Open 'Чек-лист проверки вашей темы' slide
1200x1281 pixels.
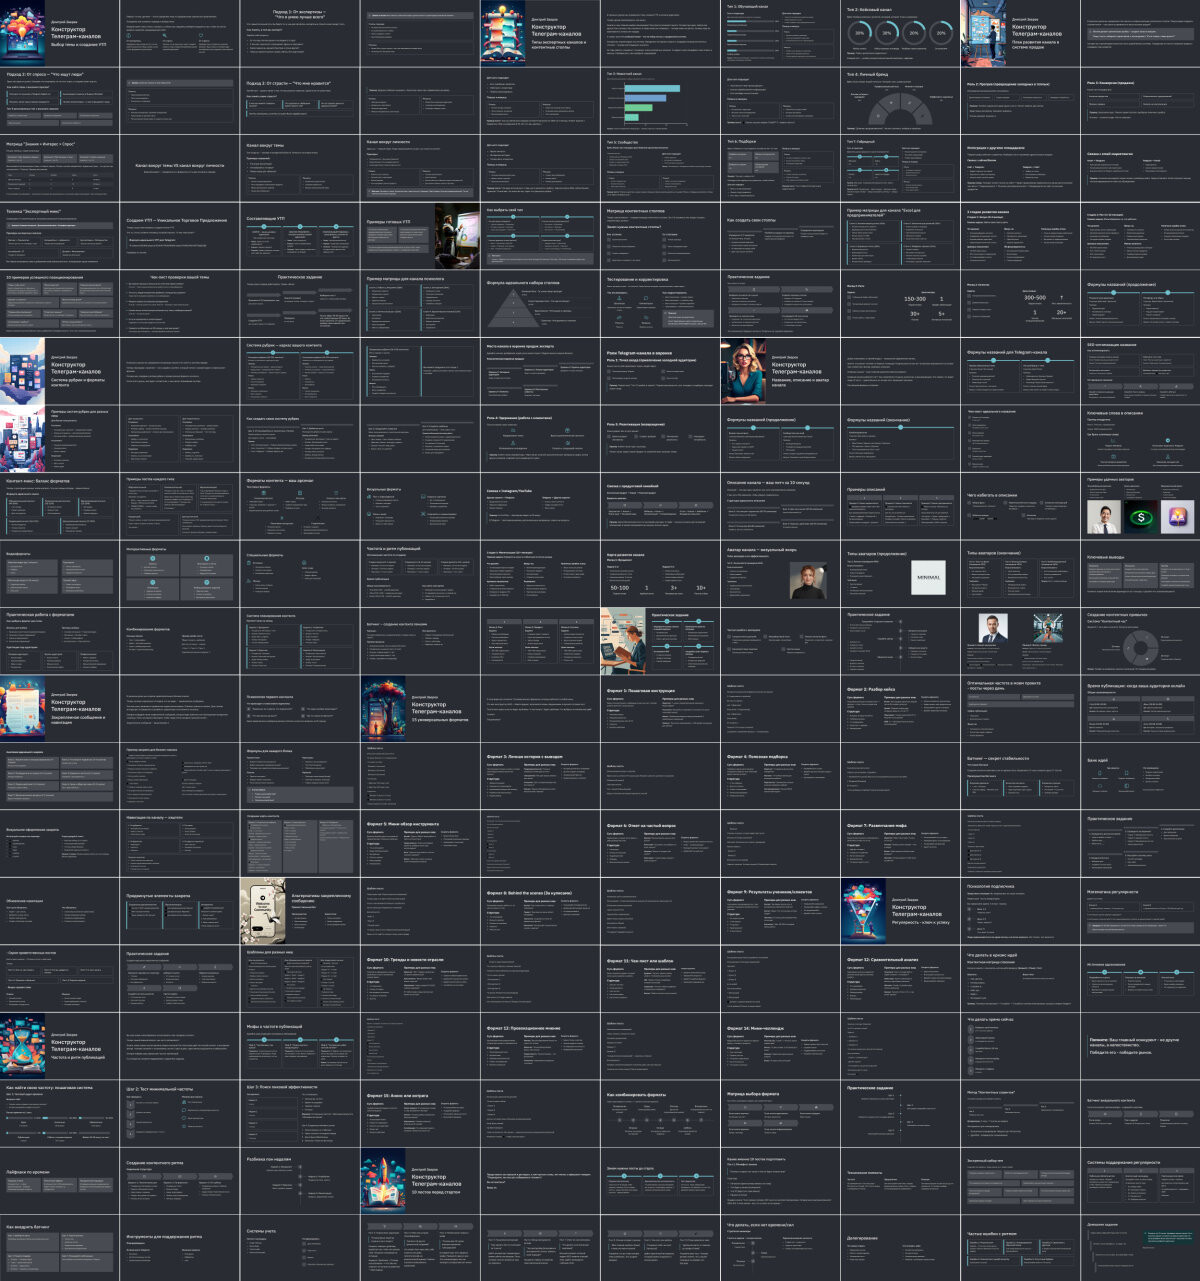coord(180,303)
